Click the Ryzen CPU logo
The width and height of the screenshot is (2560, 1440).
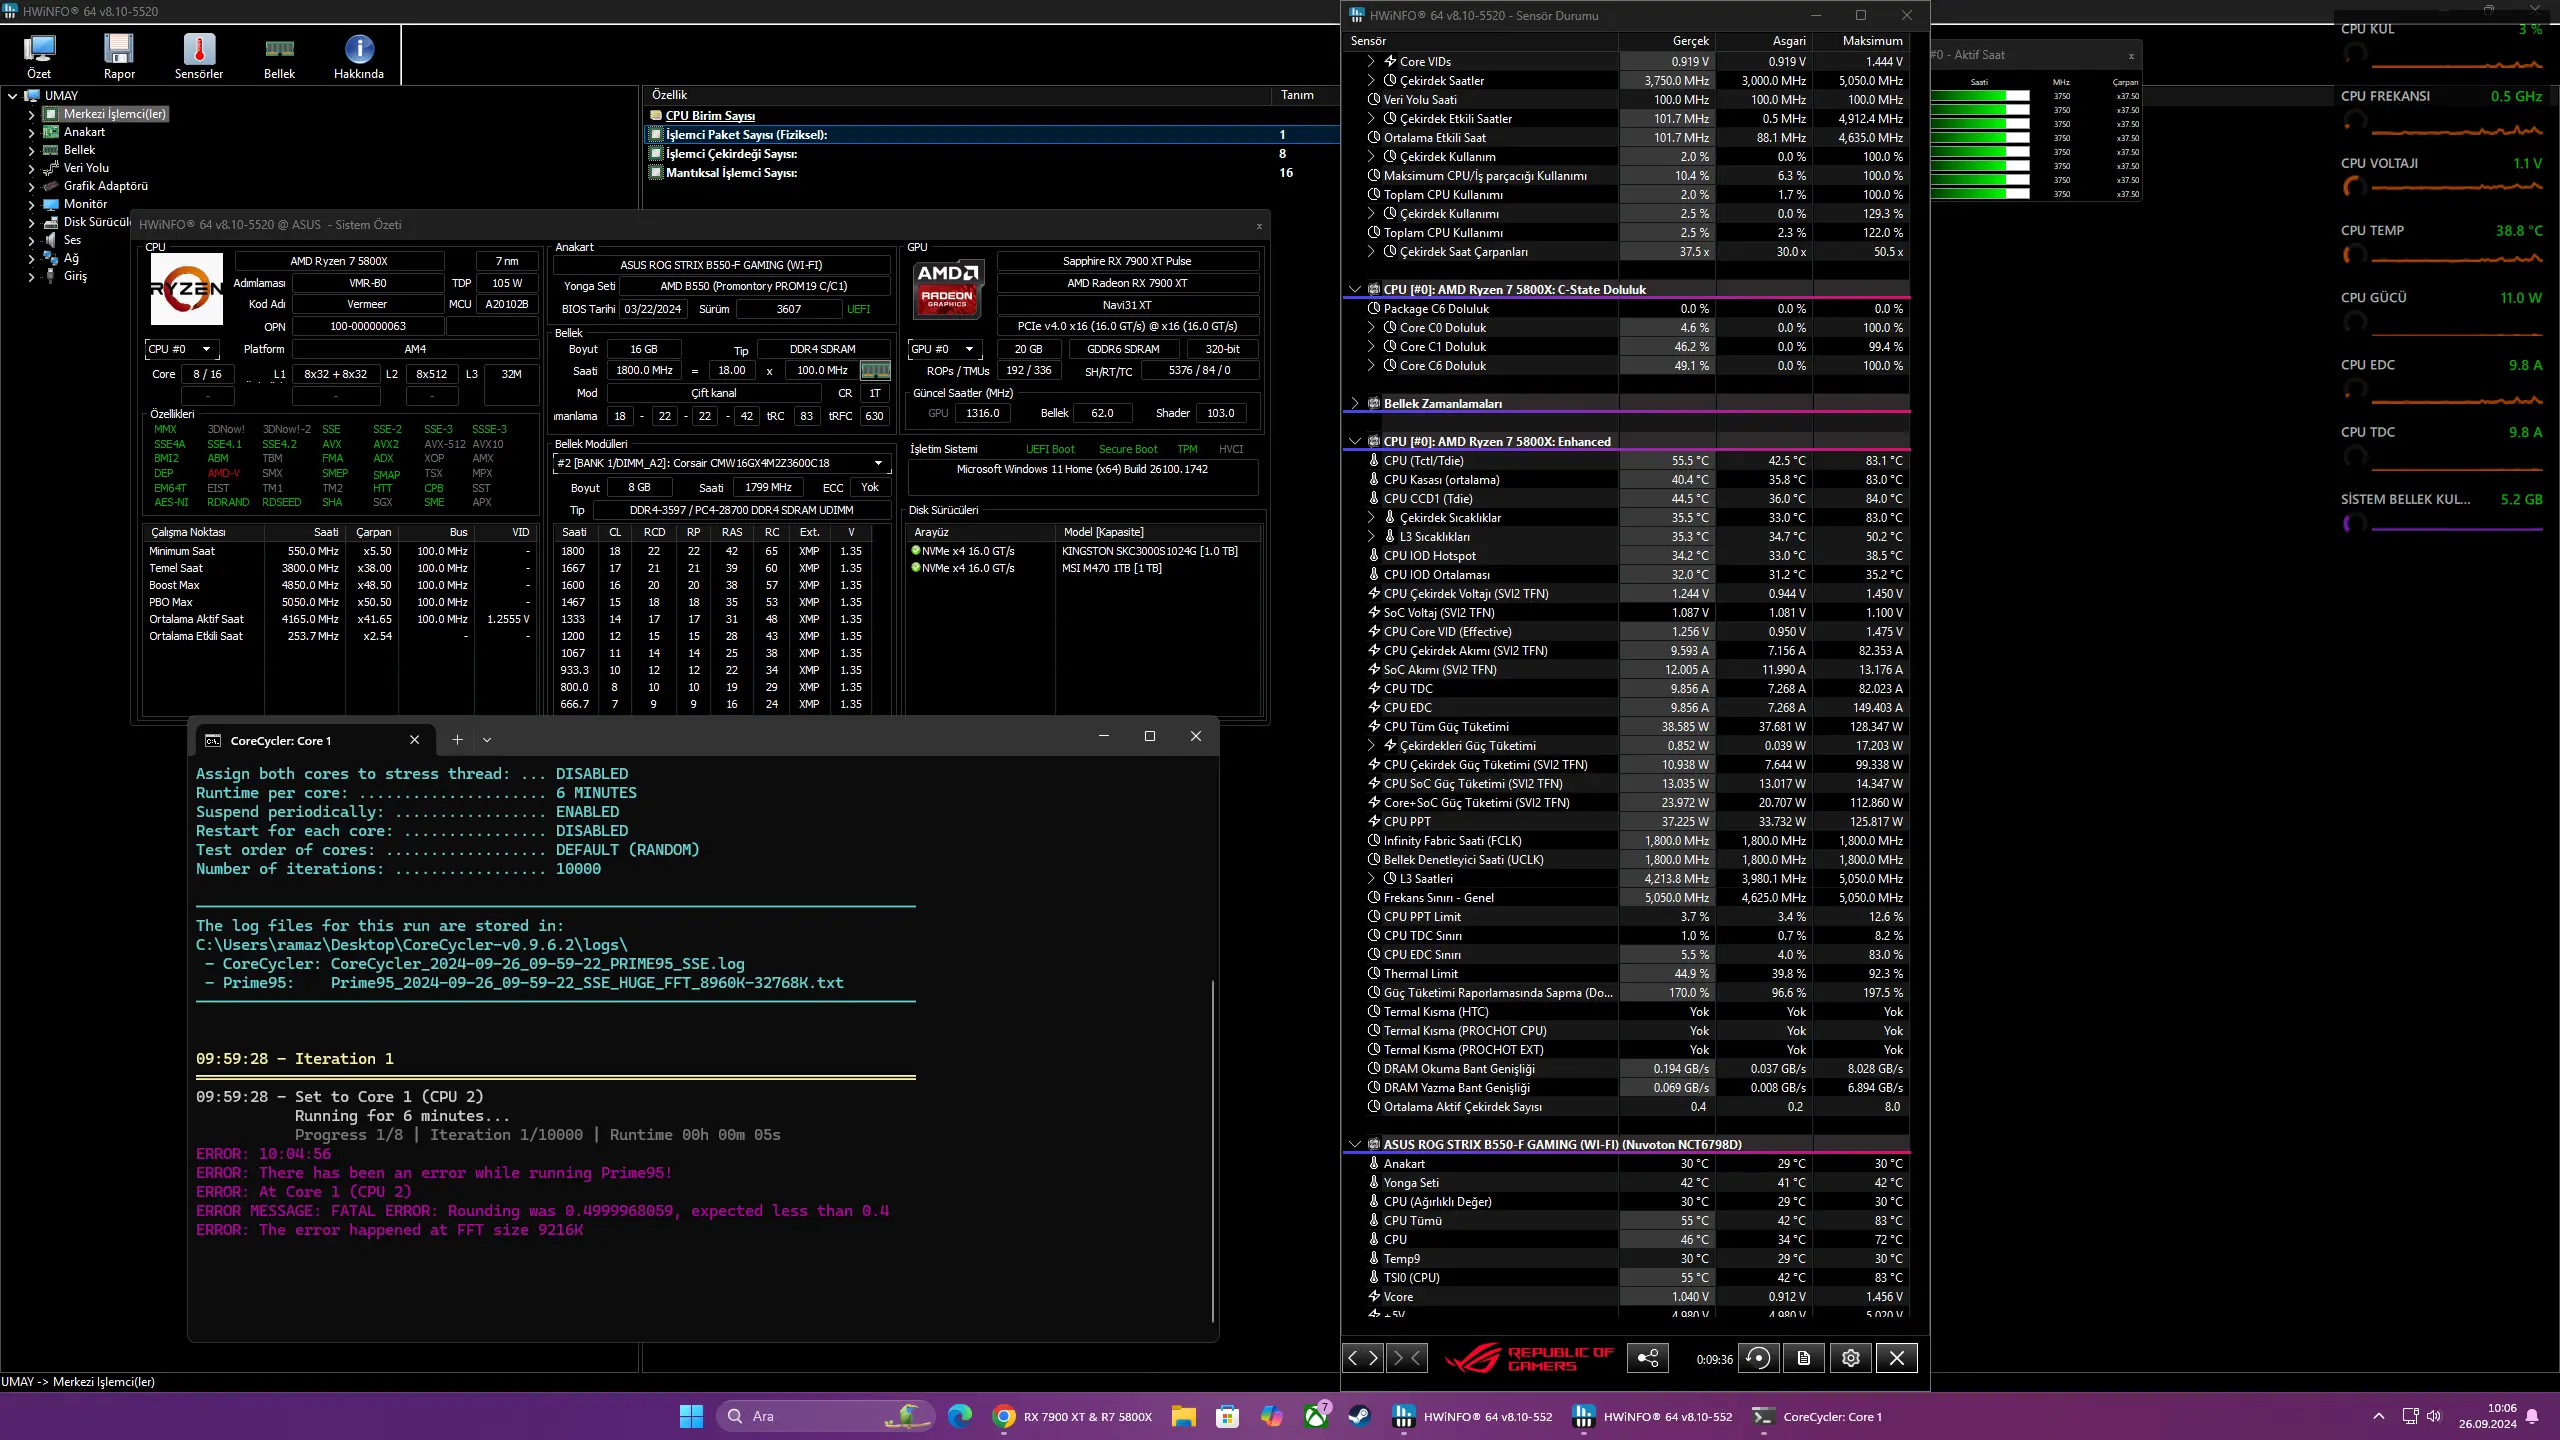coord(187,289)
